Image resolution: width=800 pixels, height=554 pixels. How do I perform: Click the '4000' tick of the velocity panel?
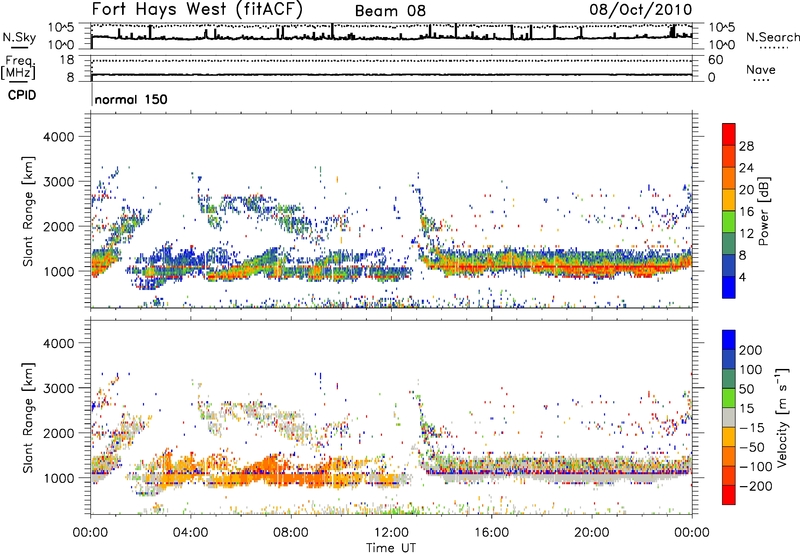59,343
